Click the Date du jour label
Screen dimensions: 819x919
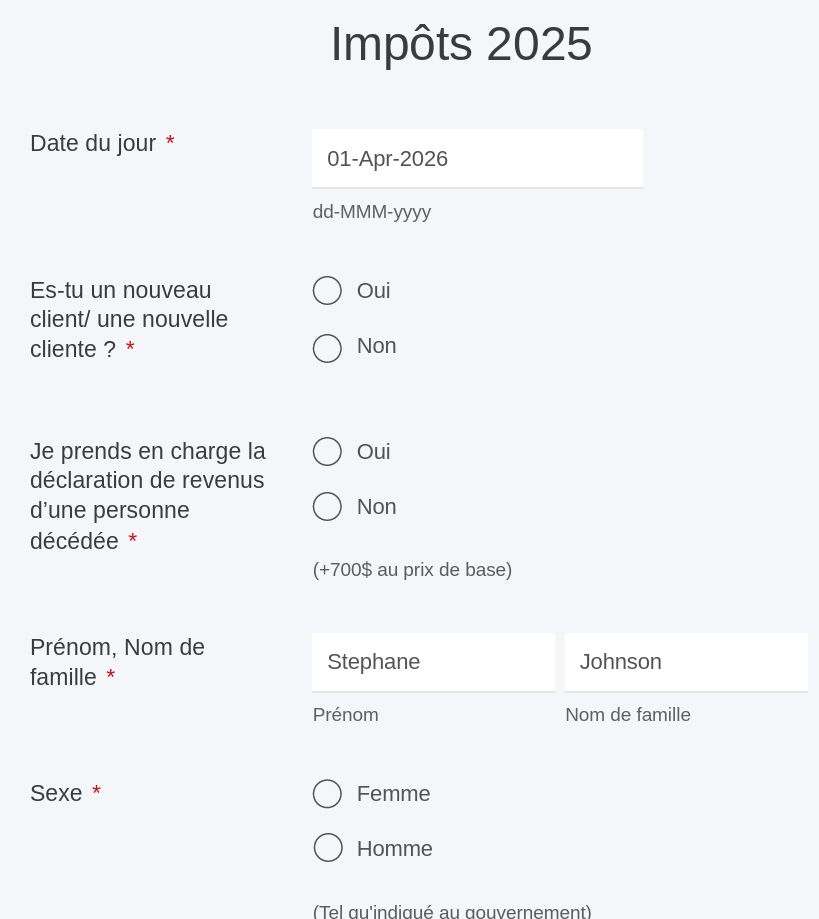[x=93, y=143]
